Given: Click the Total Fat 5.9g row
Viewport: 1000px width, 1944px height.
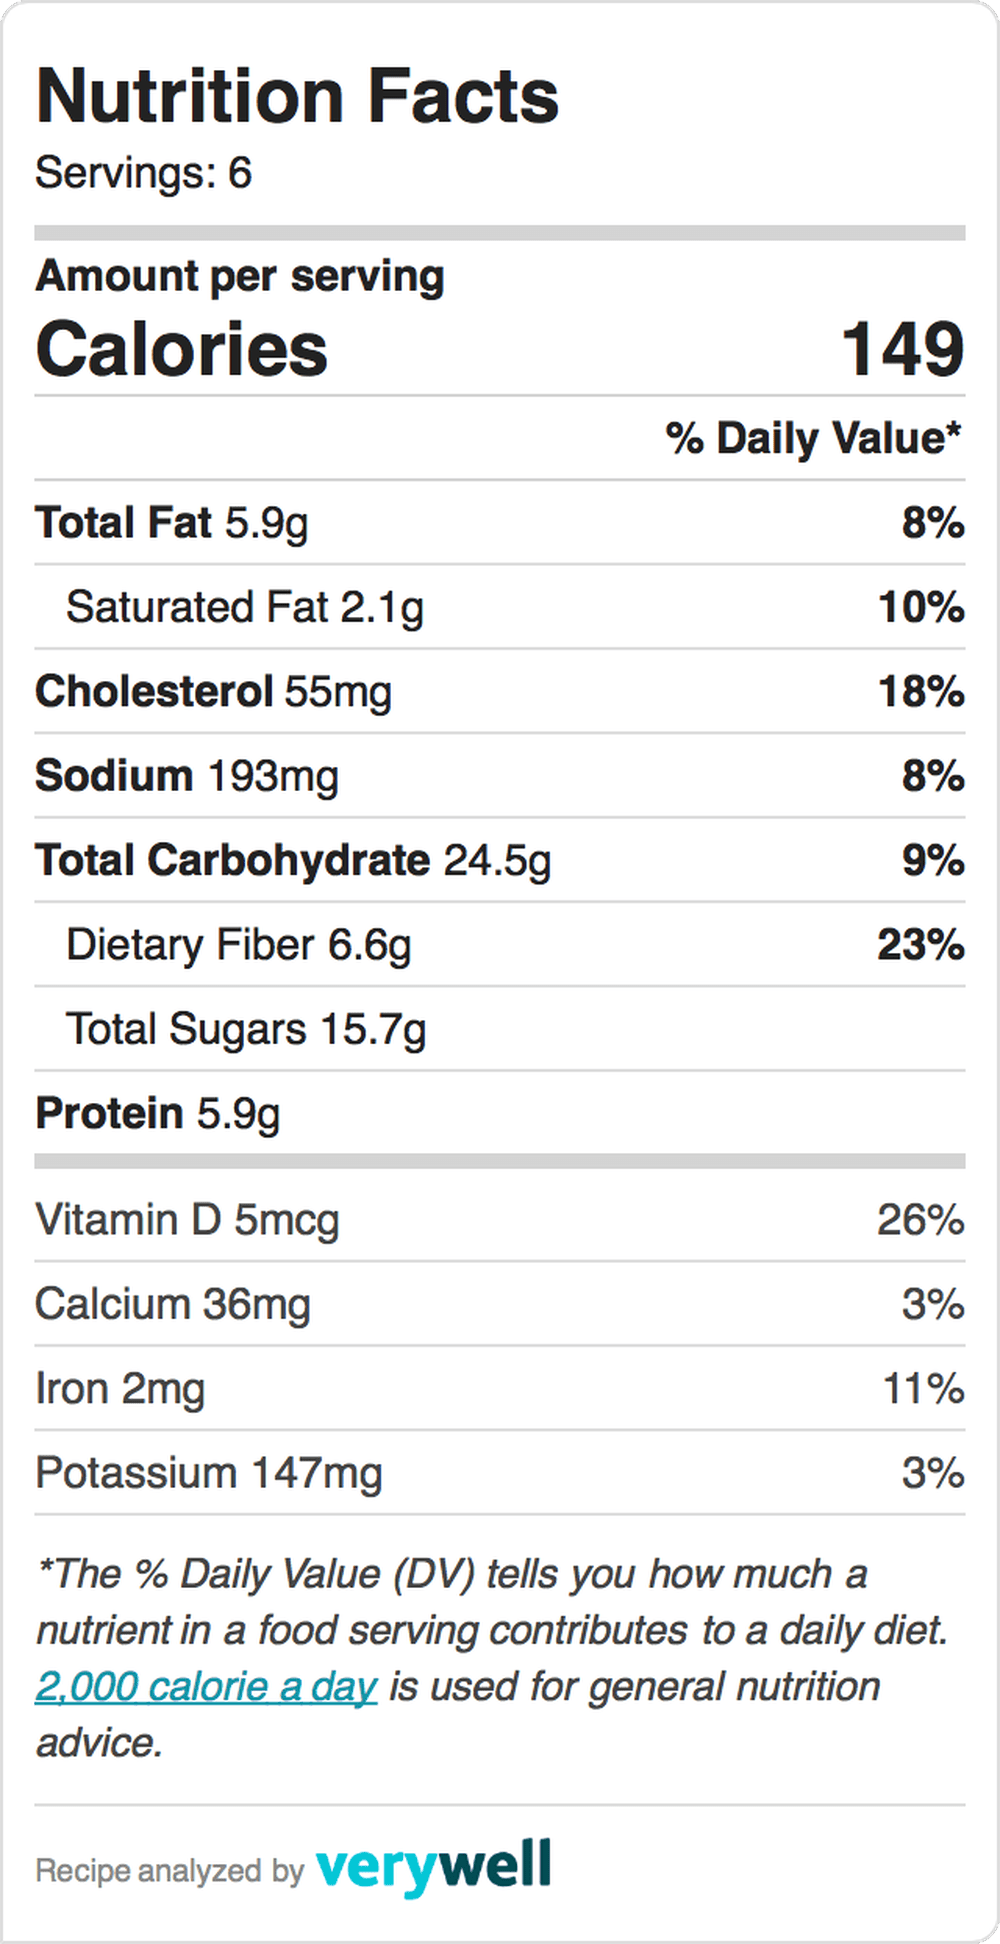Looking at the screenshot, I should [500, 522].
